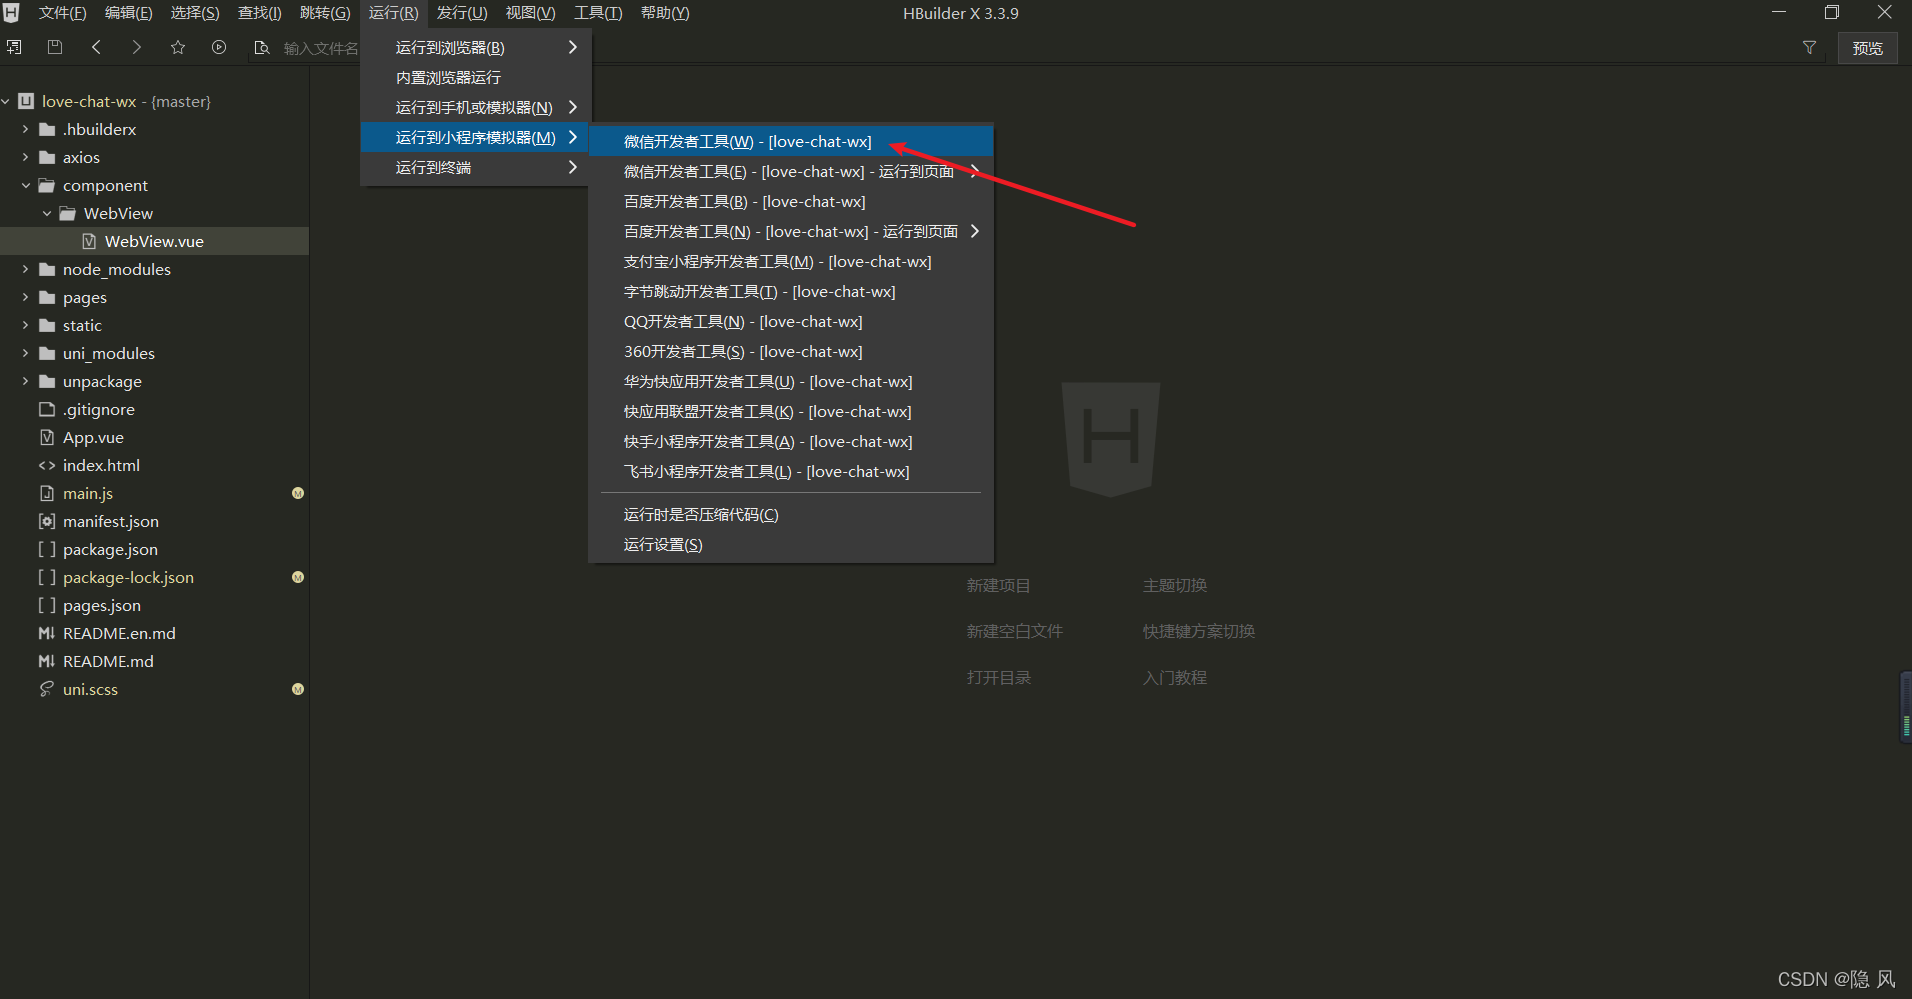This screenshot has width=1912, height=999.
Task: Choose 360开发者工具(S) entry
Action: (x=791, y=351)
